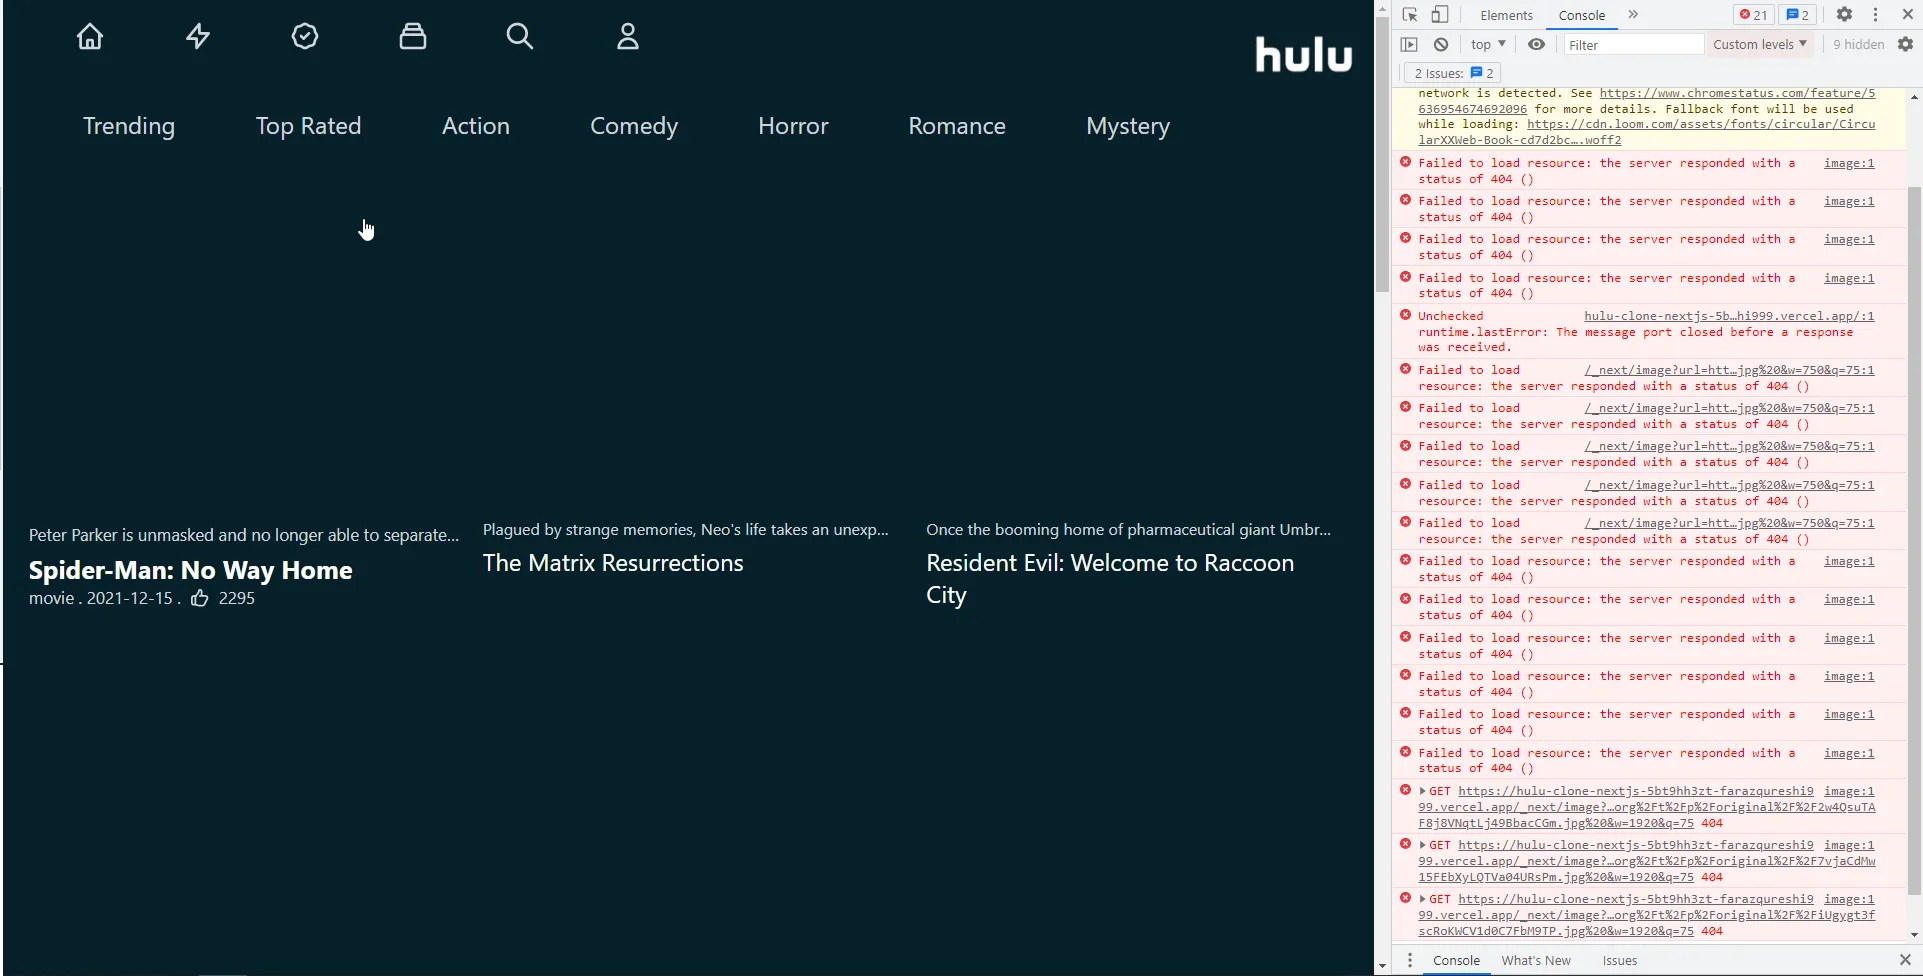Activate the inspect element picker icon
This screenshot has height=976, width=1923.
1410,15
